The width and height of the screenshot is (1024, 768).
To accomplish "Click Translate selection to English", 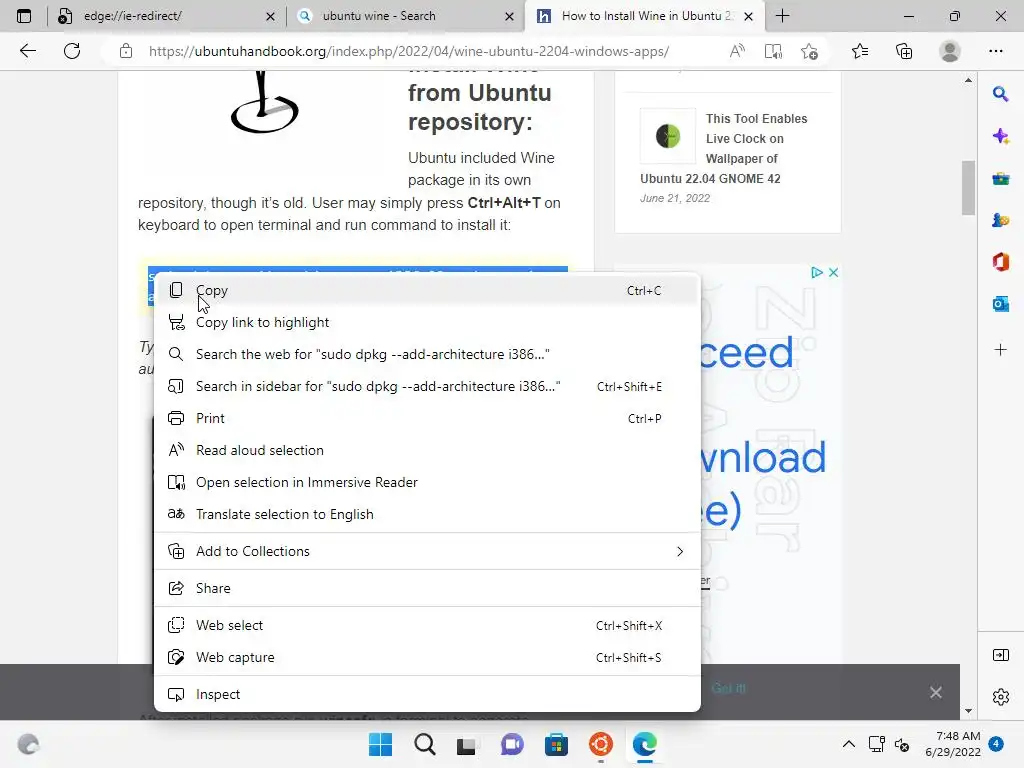I will (427, 515).
